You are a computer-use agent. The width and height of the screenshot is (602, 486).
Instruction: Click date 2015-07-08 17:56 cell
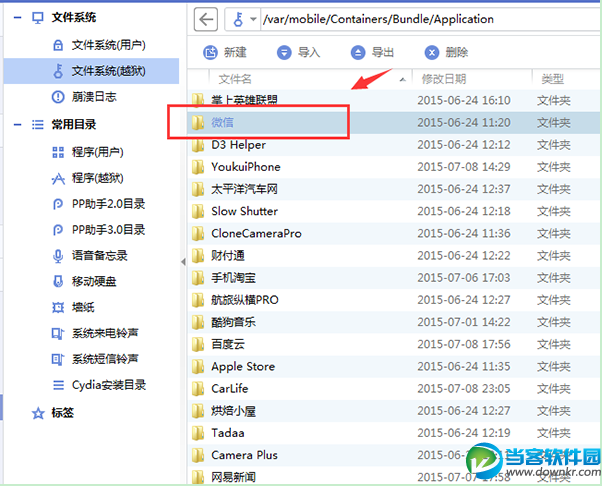pos(464,344)
